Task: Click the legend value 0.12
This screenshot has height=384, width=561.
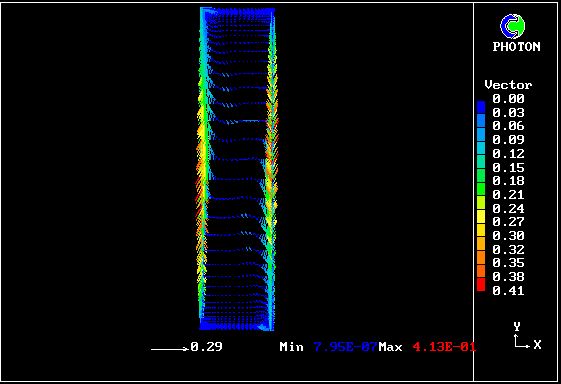Action: pyautogui.click(x=508, y=154)
